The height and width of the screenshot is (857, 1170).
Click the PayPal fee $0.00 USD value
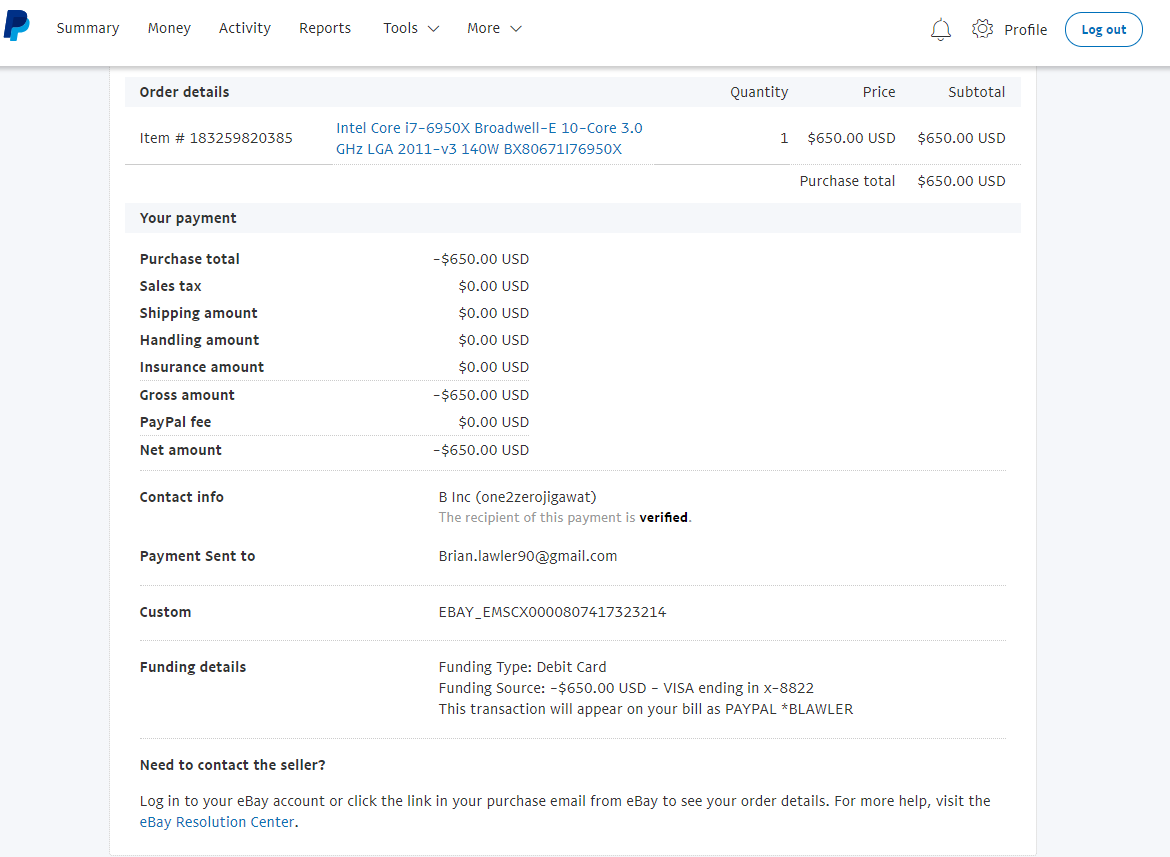pos(493,422)
